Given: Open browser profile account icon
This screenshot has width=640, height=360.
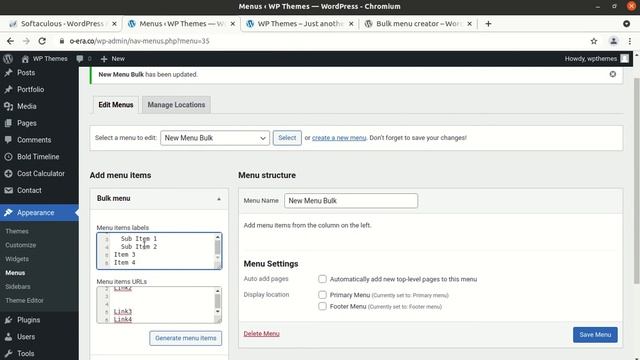Looking at the screenshot, I should [x=613, y=41].
